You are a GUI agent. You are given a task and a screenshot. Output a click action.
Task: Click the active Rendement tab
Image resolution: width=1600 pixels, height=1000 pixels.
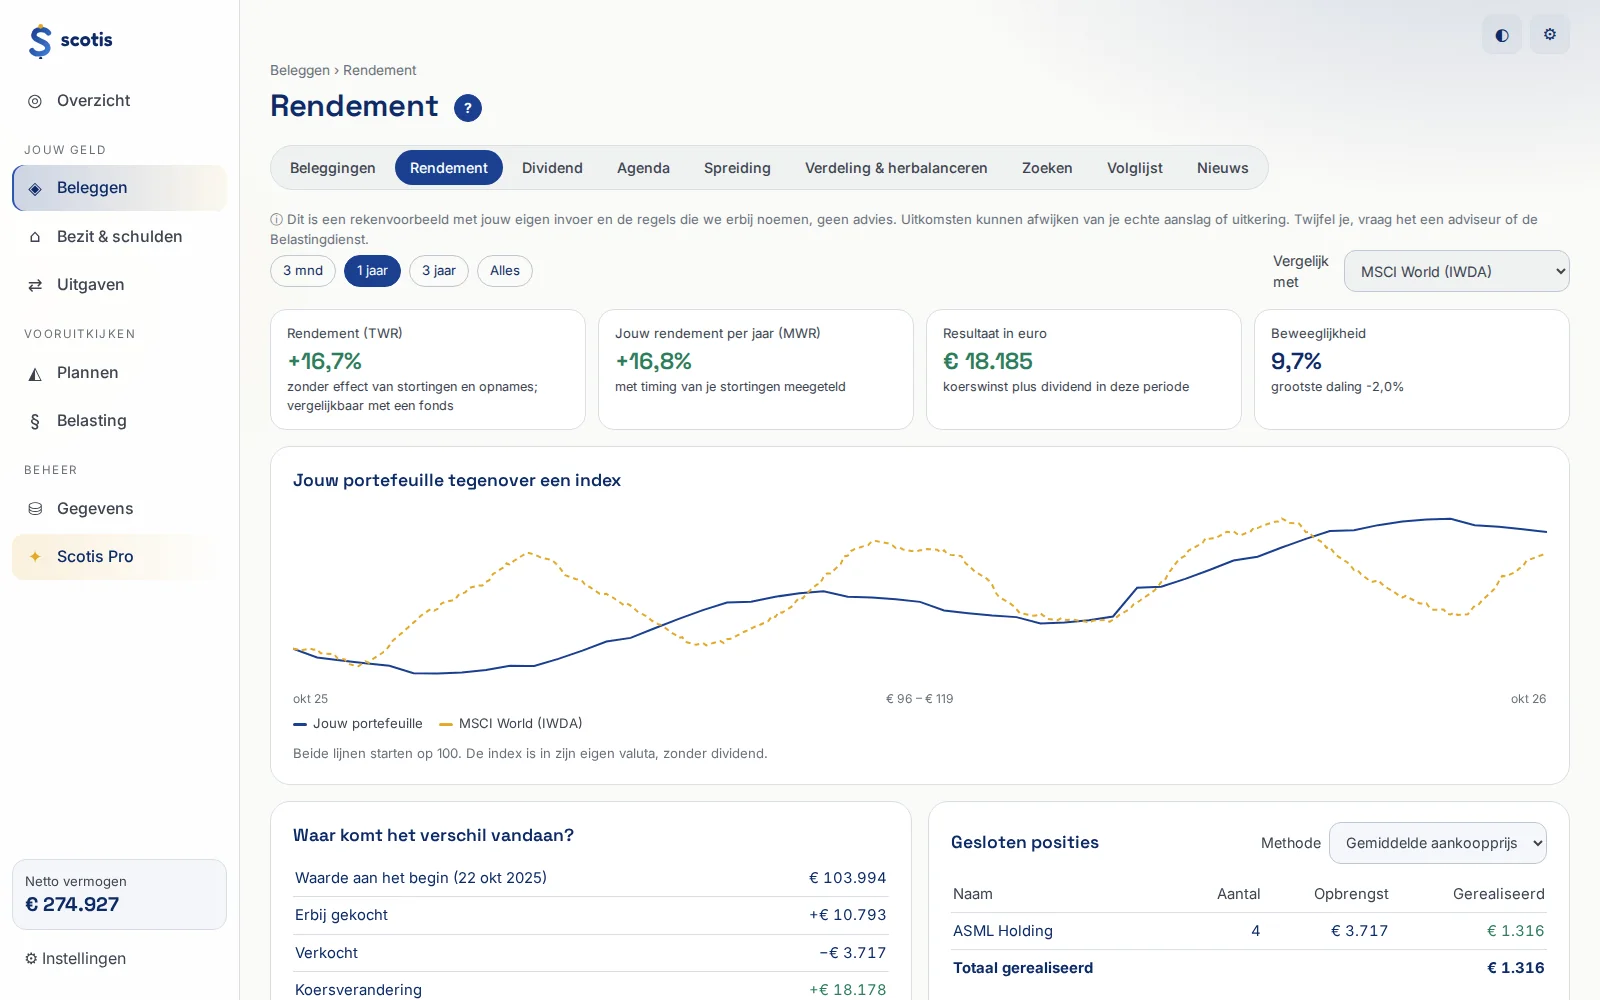click(449, 168)
